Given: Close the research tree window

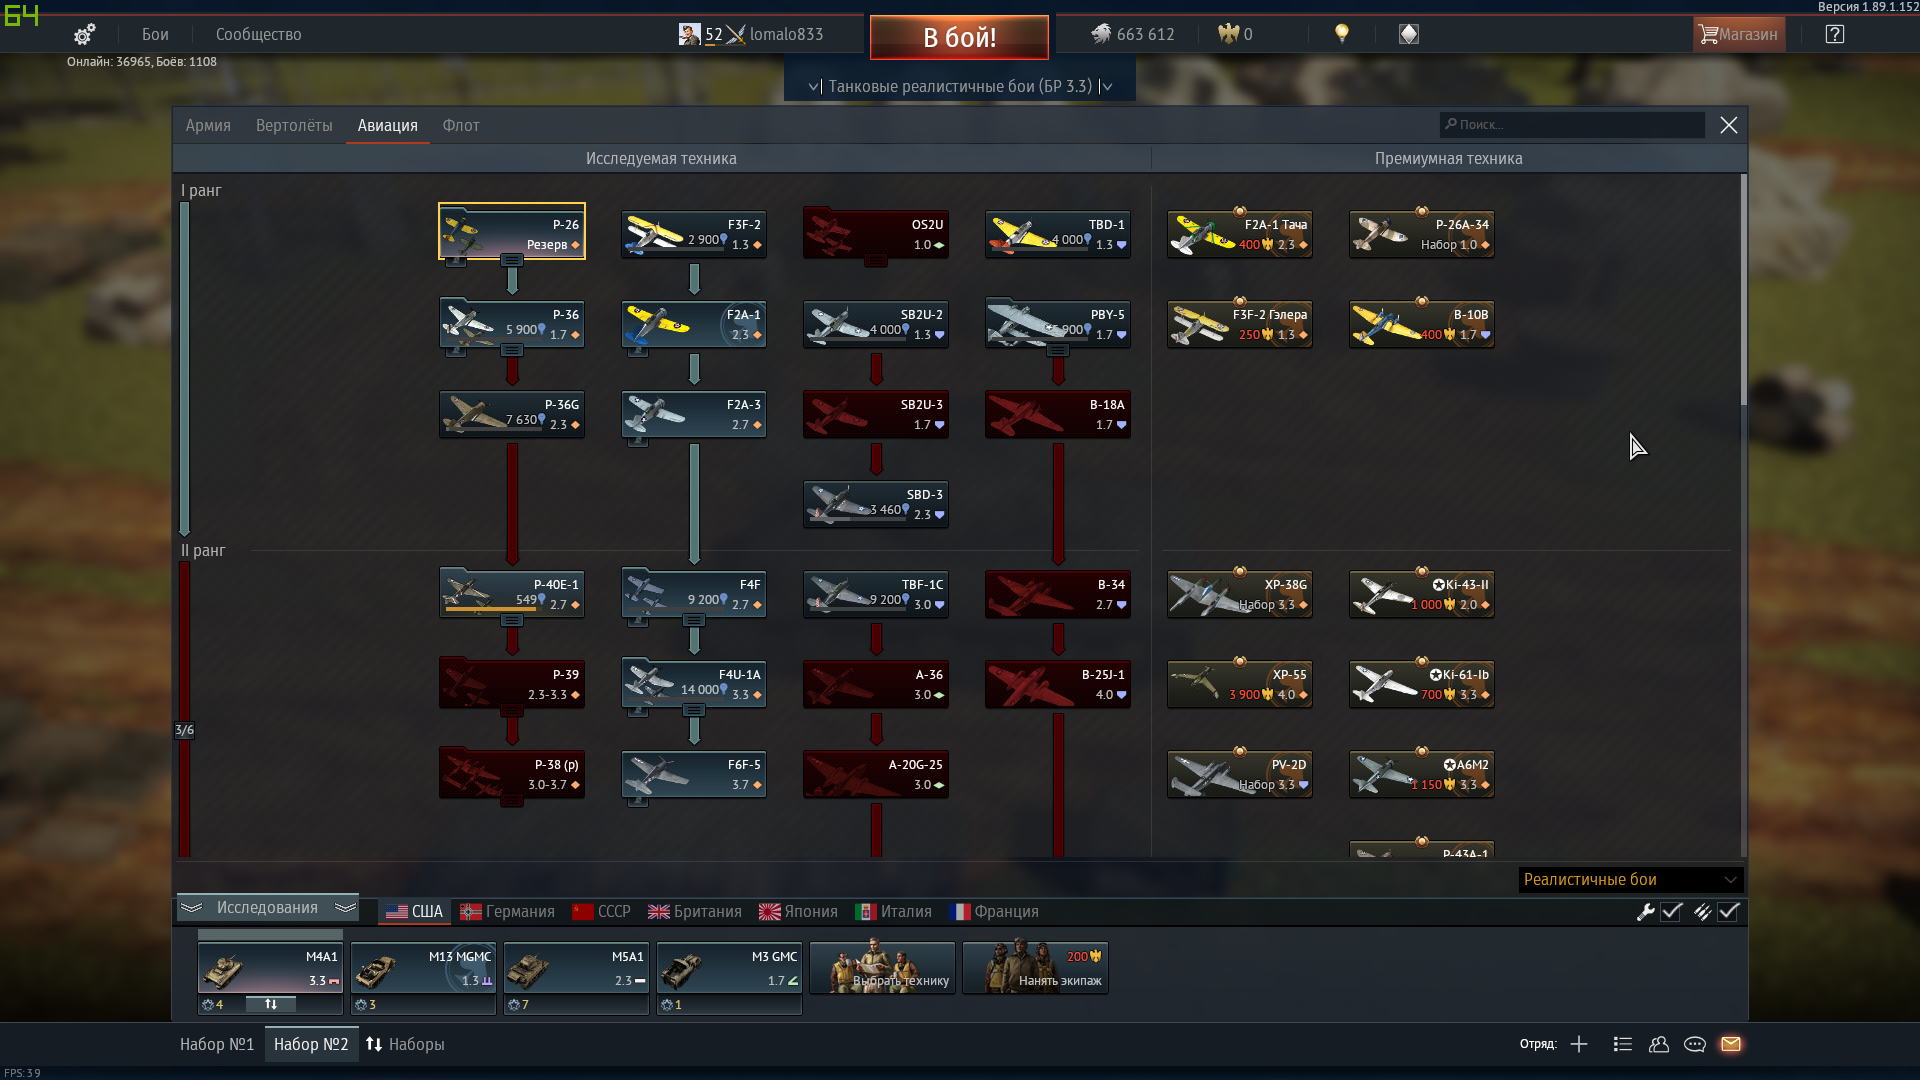Looking at the screenshot, I should (x=1729, y=125).
